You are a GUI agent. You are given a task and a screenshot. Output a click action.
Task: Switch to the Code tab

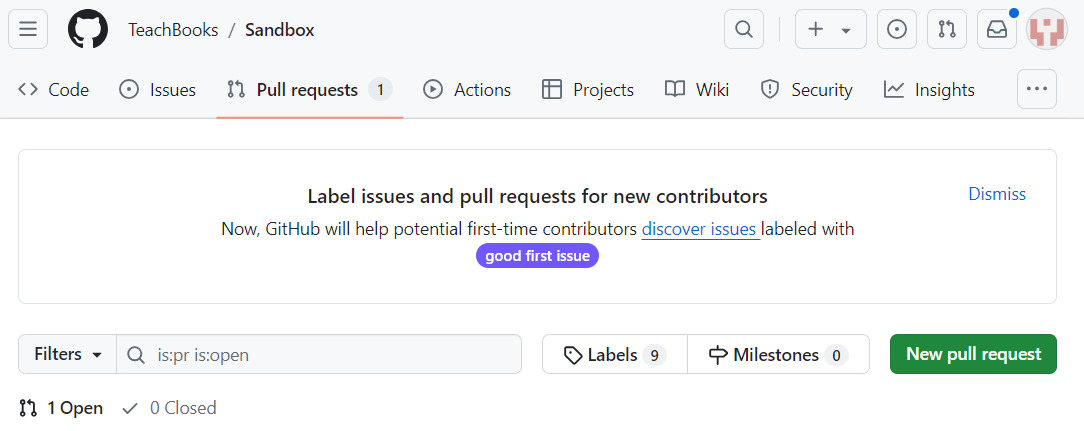click(x=54, y=90)
